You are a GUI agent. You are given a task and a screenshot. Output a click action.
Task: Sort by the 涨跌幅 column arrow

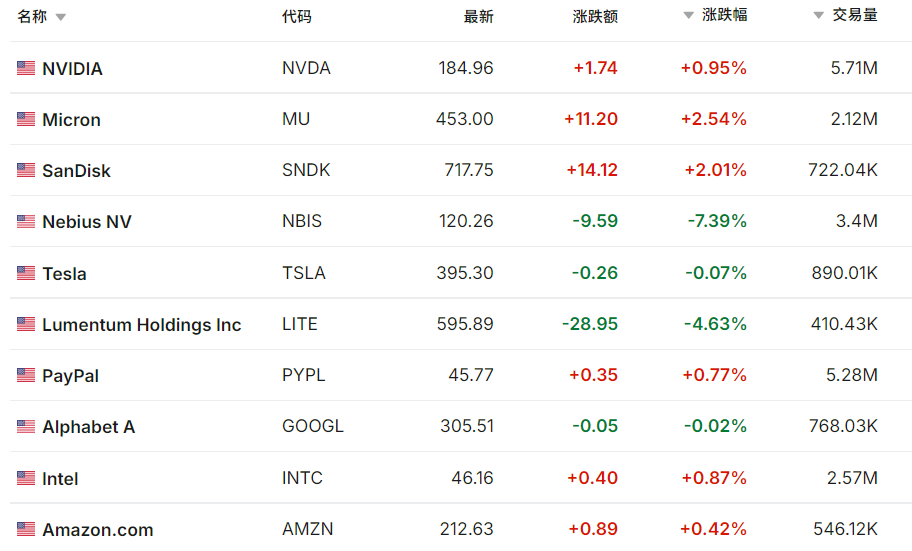[688, 16]
